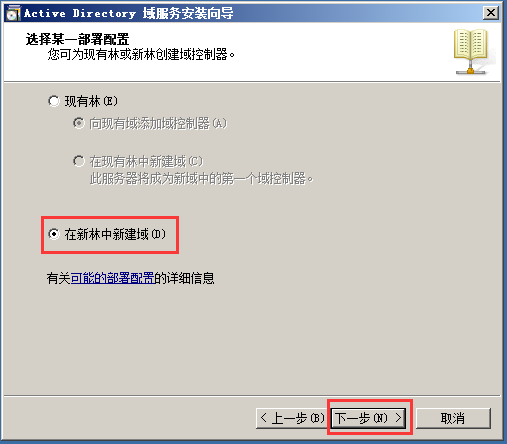The height and width of the screenshot is (444, 507).
Task: Click the title bar text 域服务安装向导
Action: (x=188, y=13)
